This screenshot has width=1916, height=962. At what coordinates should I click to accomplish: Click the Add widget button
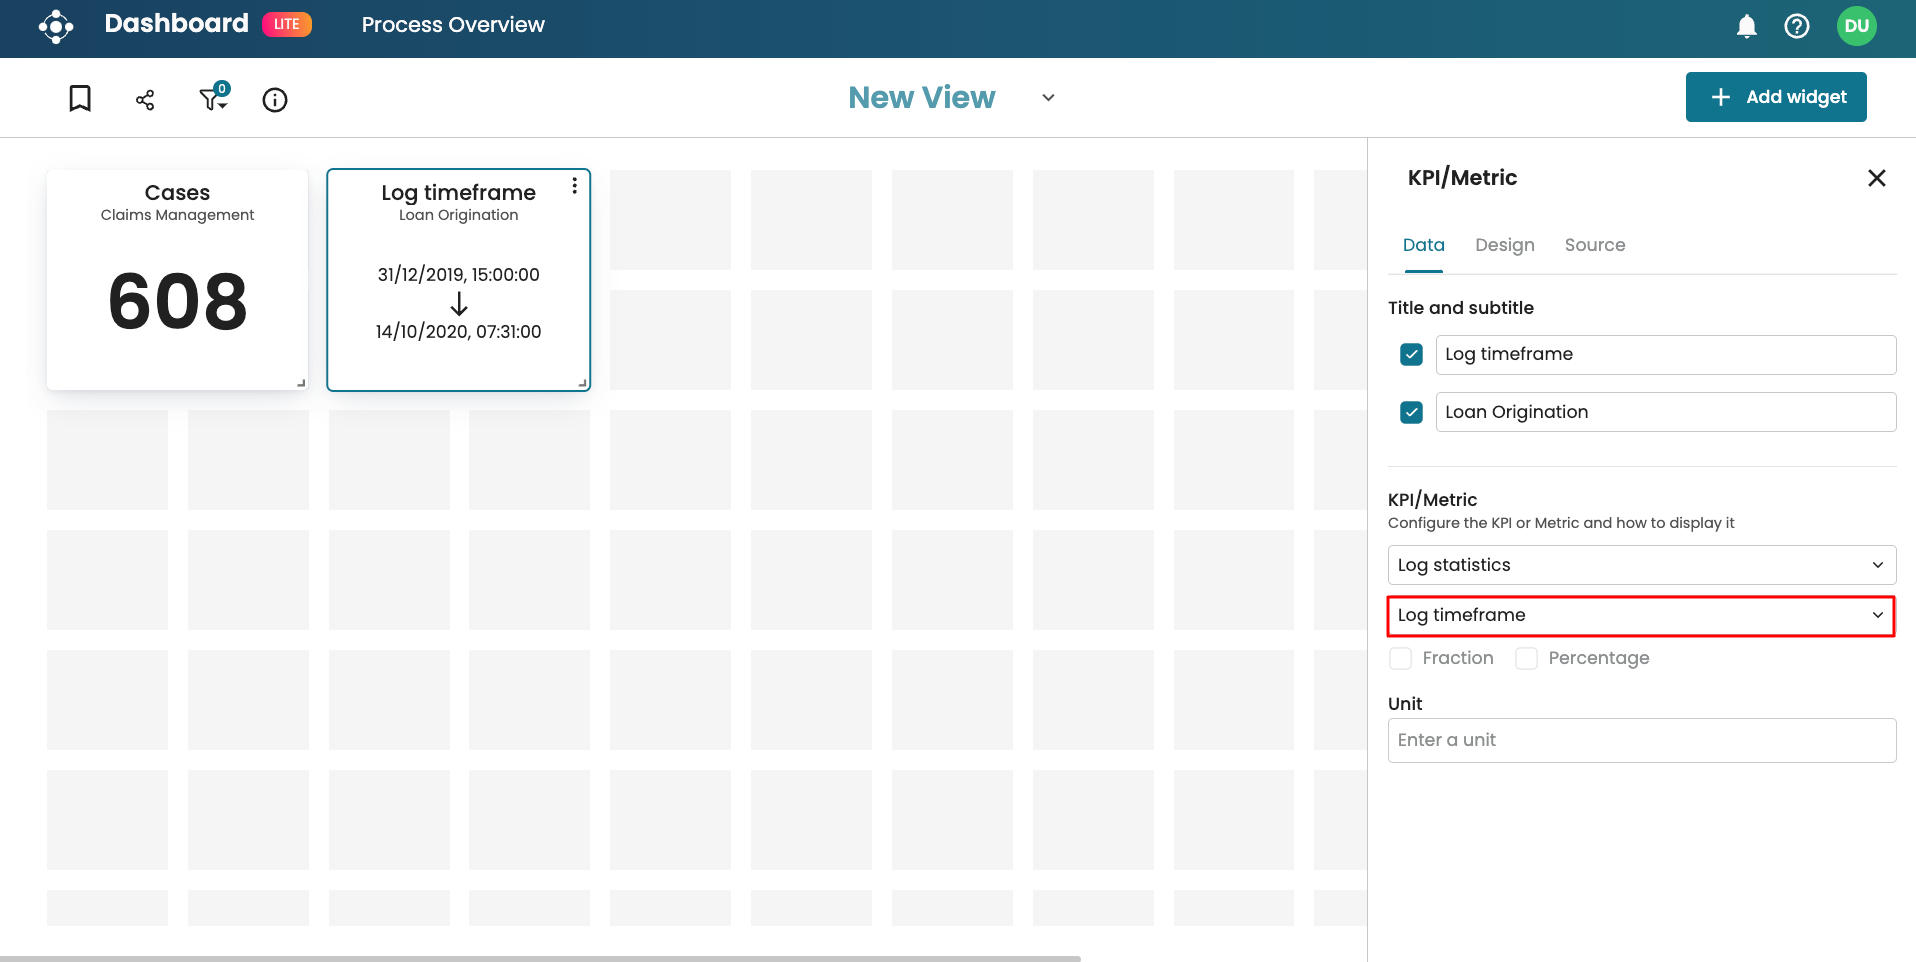coord(1775,97)
